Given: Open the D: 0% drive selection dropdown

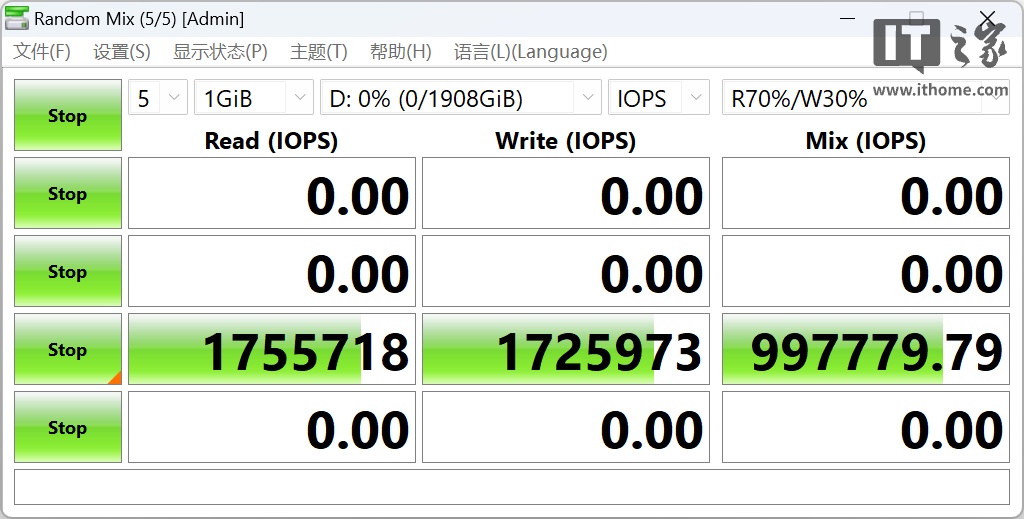Looking at the screenshot, I should click(460, 98).
